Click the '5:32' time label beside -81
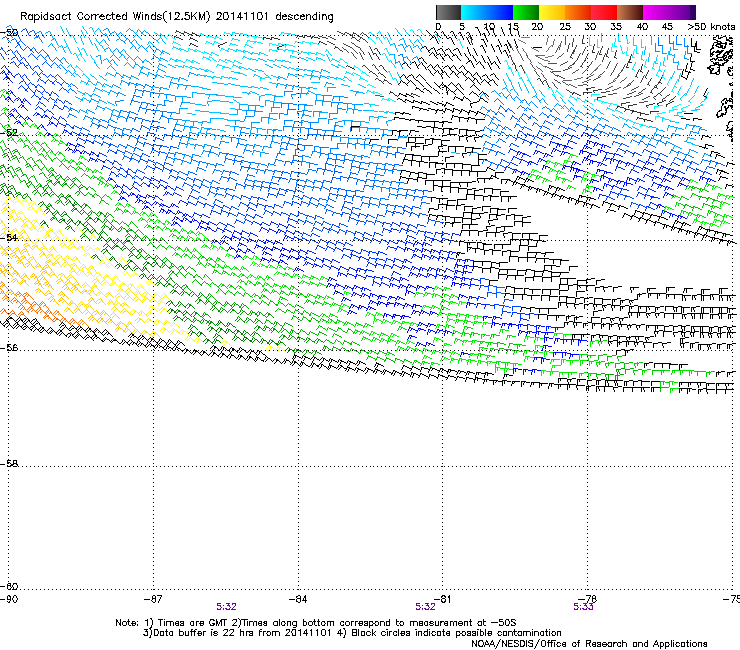 click(425, 607)
